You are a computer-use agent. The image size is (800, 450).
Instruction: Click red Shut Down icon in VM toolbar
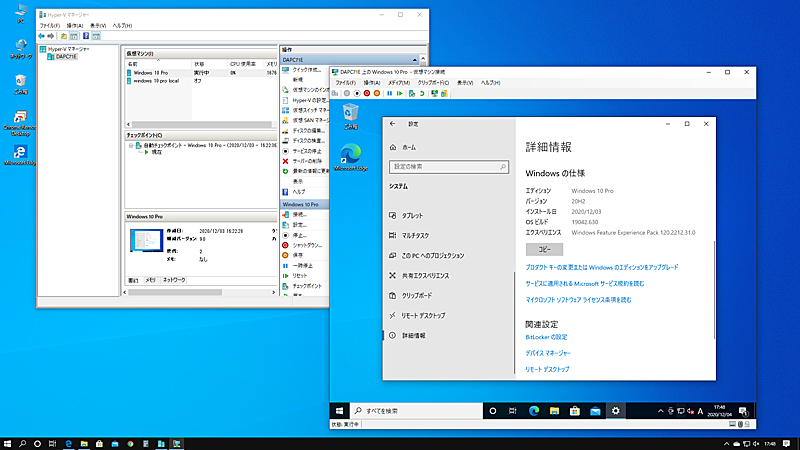tap(367, 93)
